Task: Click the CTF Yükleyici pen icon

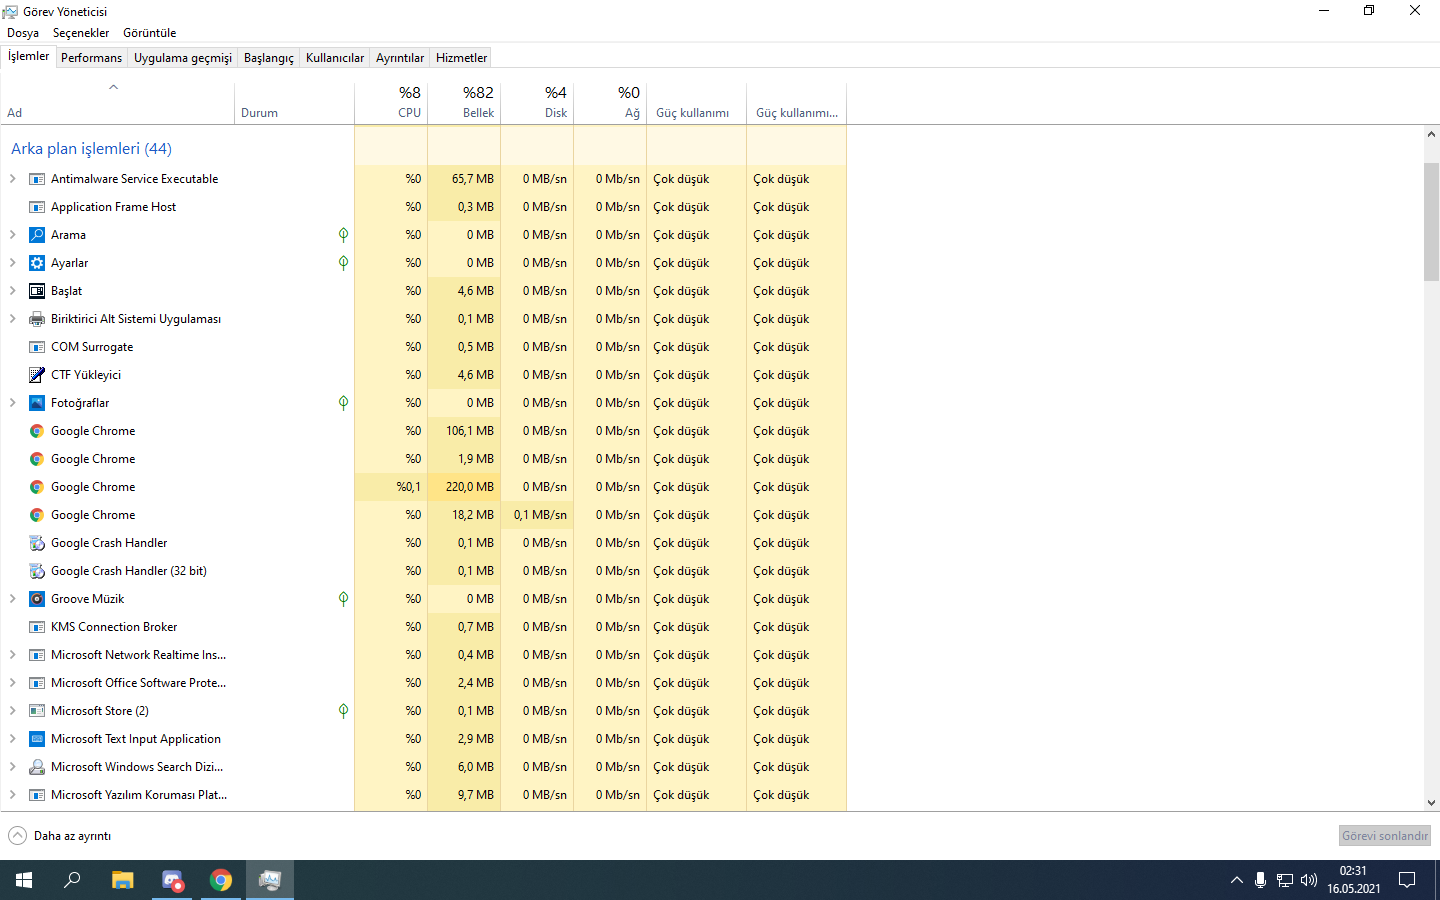Action: [37, 375]
